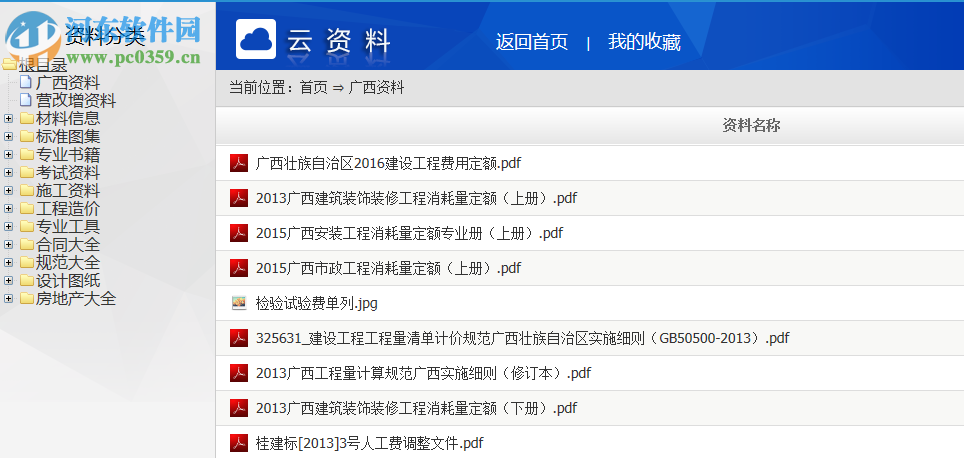Expand the 房地产大全 tree node
Image resolution: width=964 pixels, height=458 pixels.
tap(9, 299)
